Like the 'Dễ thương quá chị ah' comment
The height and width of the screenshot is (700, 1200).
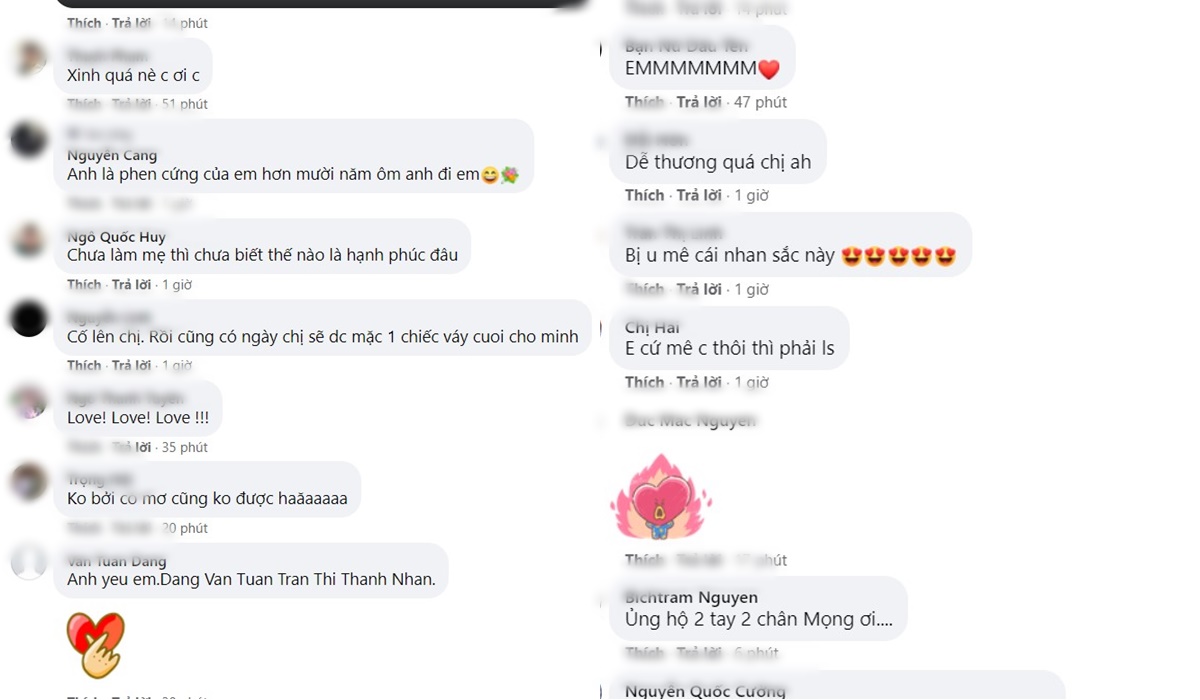point(644,195)
